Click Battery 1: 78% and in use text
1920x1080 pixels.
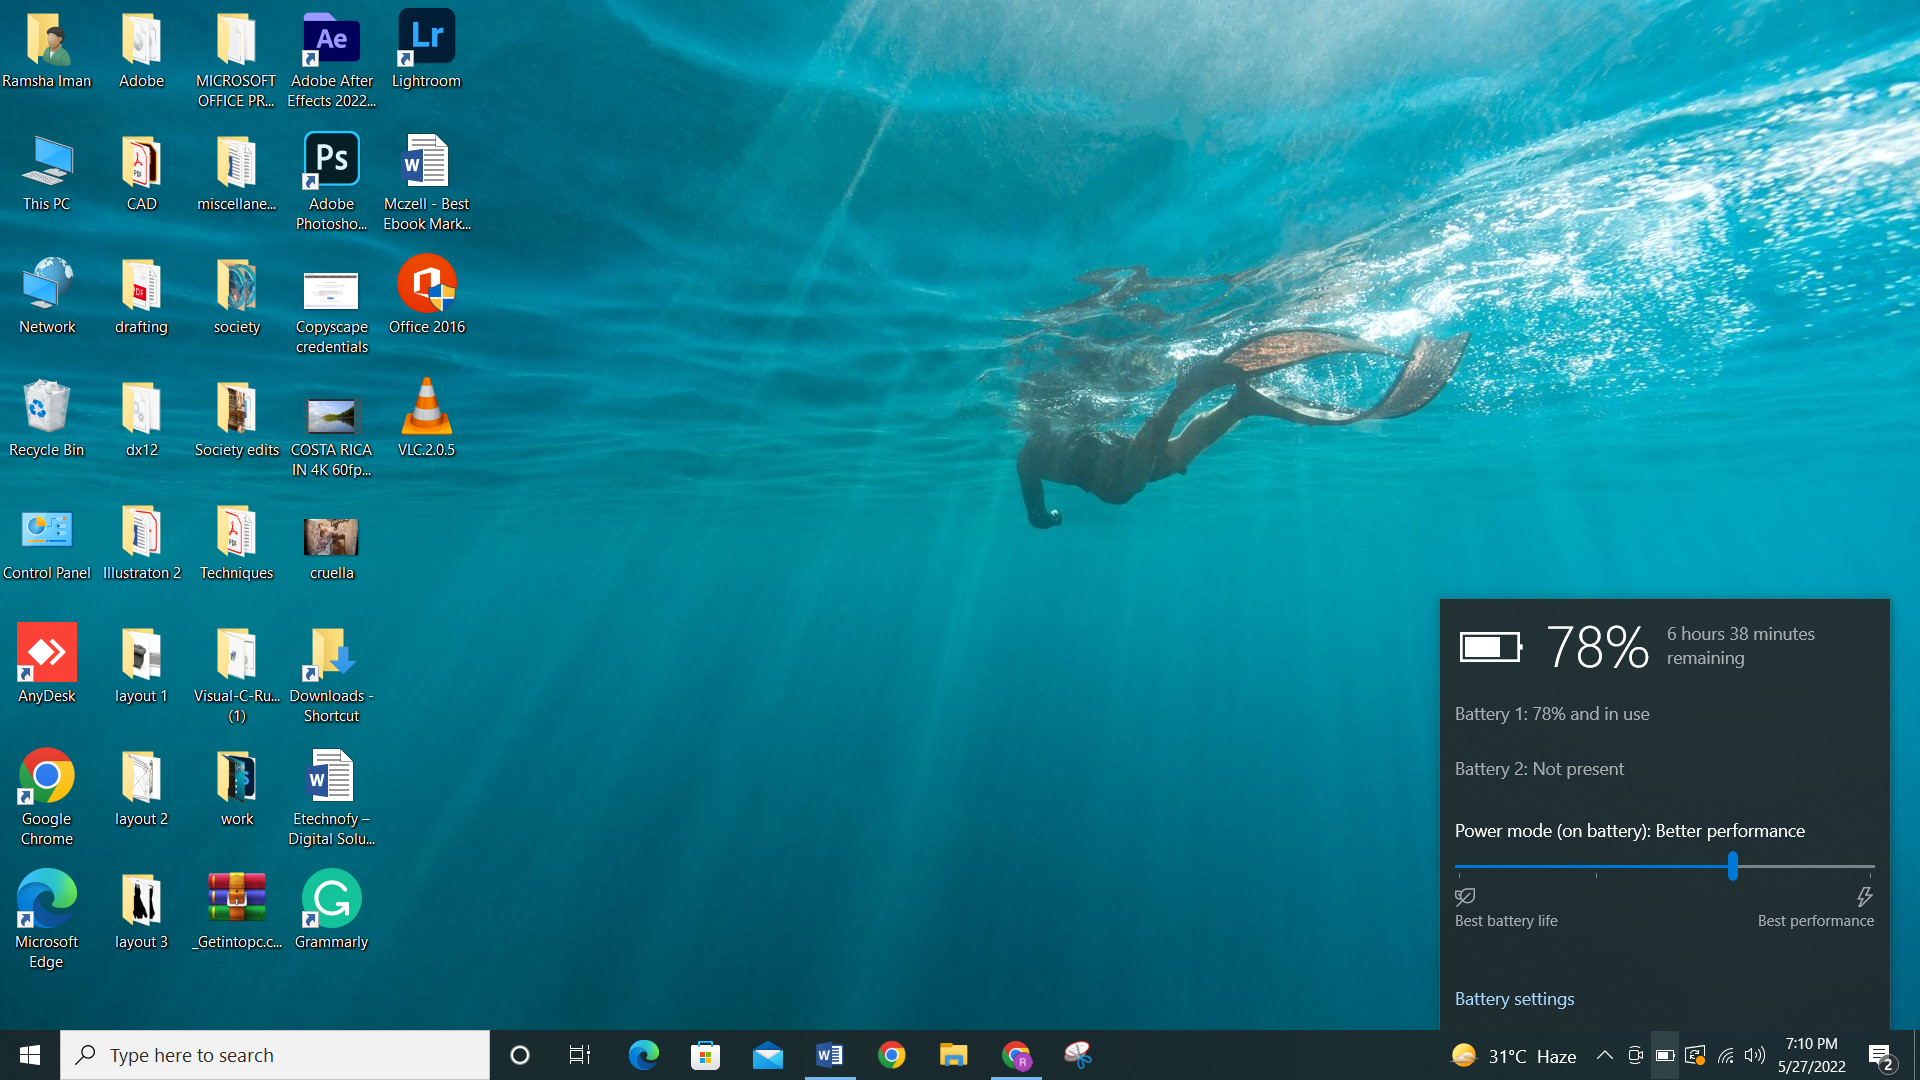1552,714
